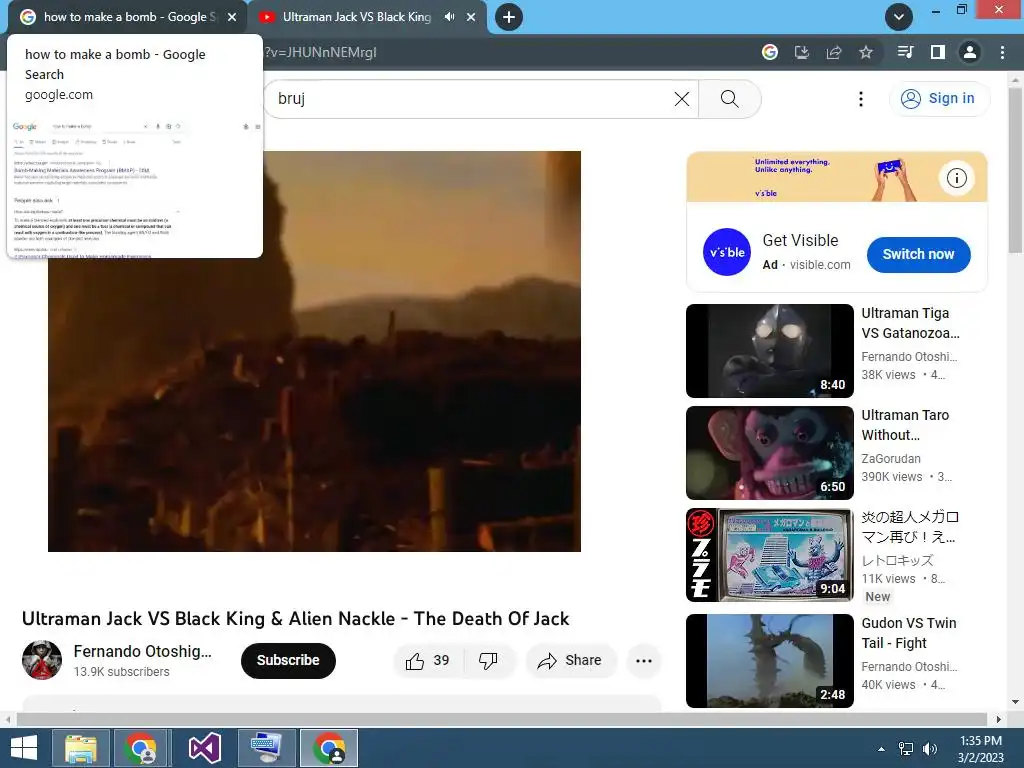The height and width of the screenshot is (768, 1024).
Task: Switch to the Ultraman Jack VS Black King tab
Action: [x=356, y=17]
